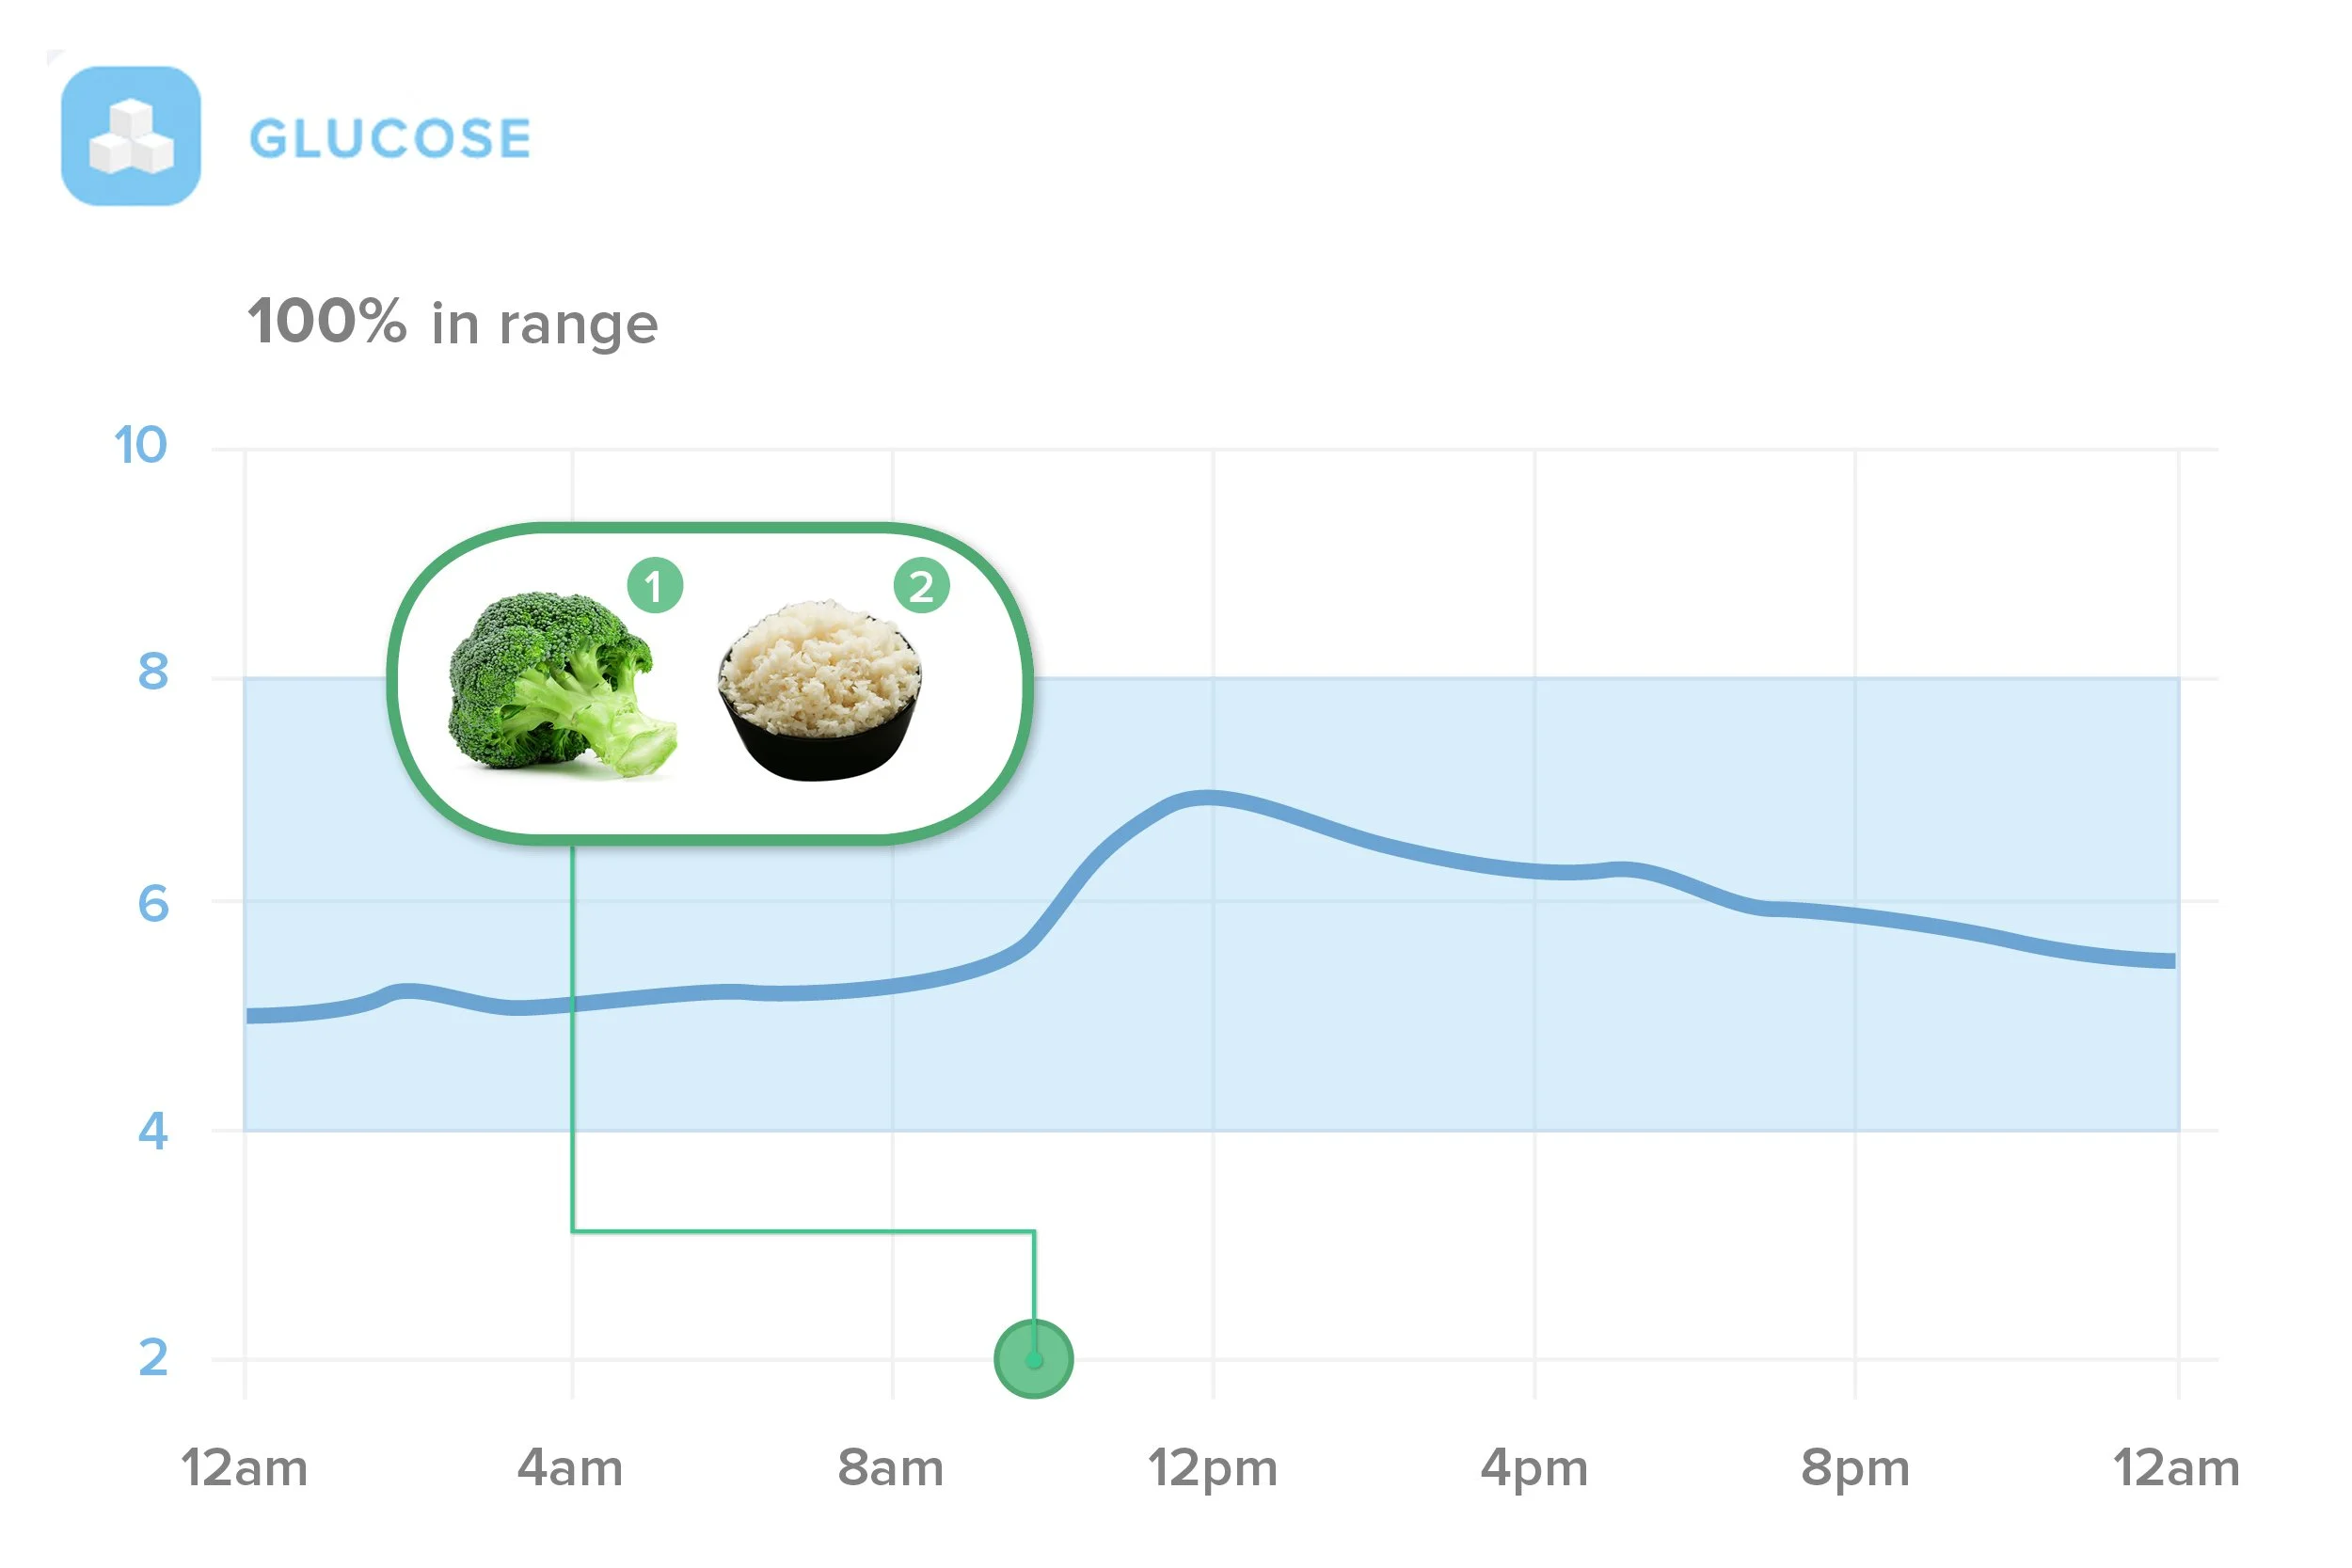Viewport: 2352px width, 1568px height.
Task: Click the green meal popup bubble border
Action: coord(709,528)
